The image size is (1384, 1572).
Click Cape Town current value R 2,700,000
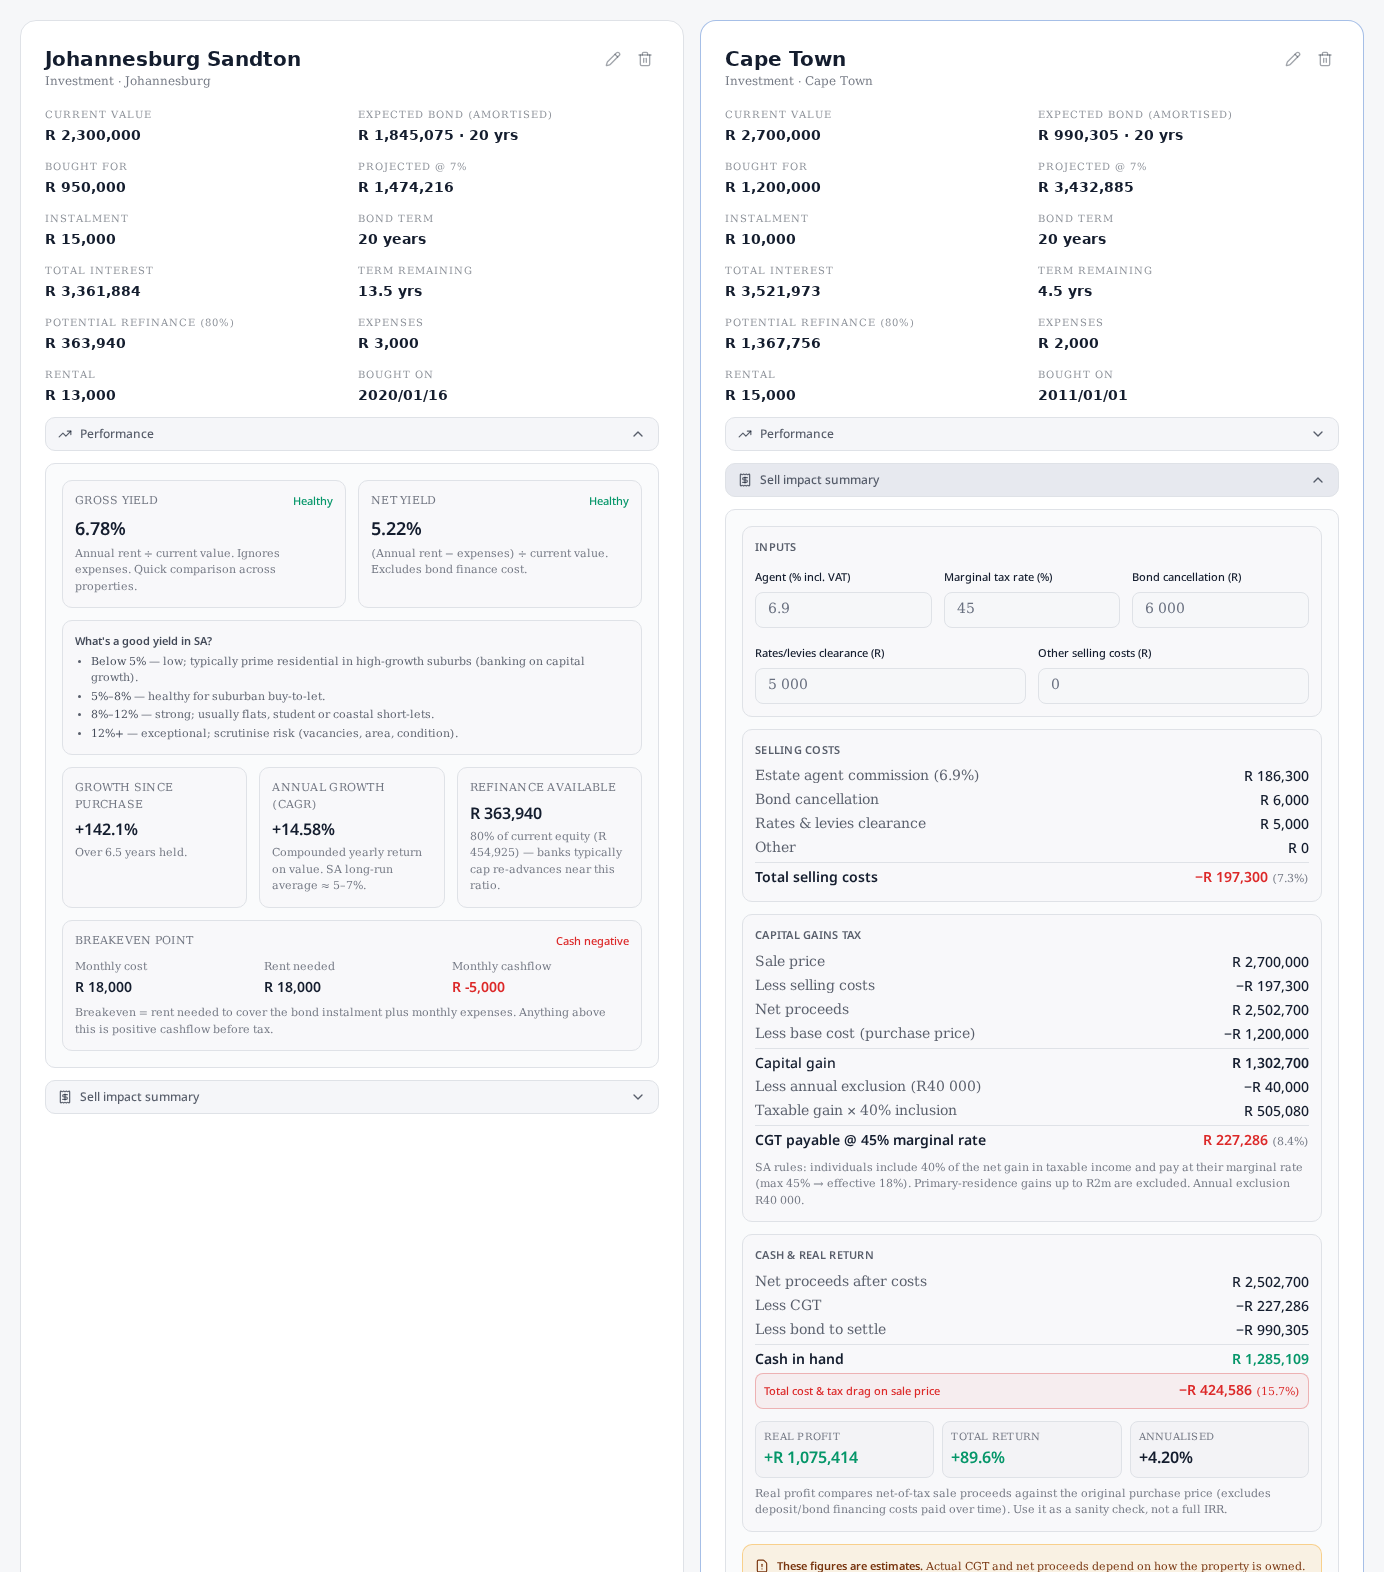pos(773,135)
